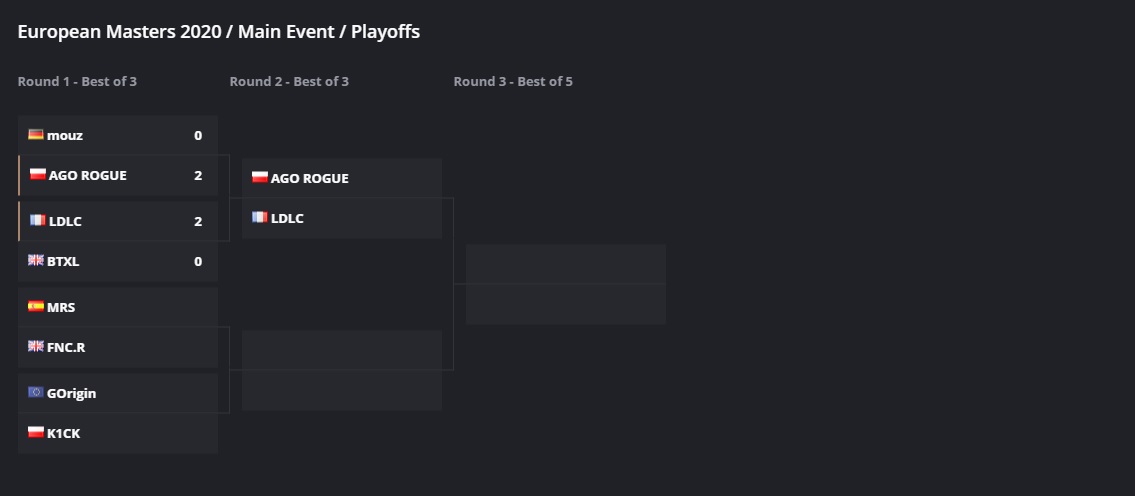Click mouz's score of 0
The width and height of the screenshot is (1135, 496).
198,136
